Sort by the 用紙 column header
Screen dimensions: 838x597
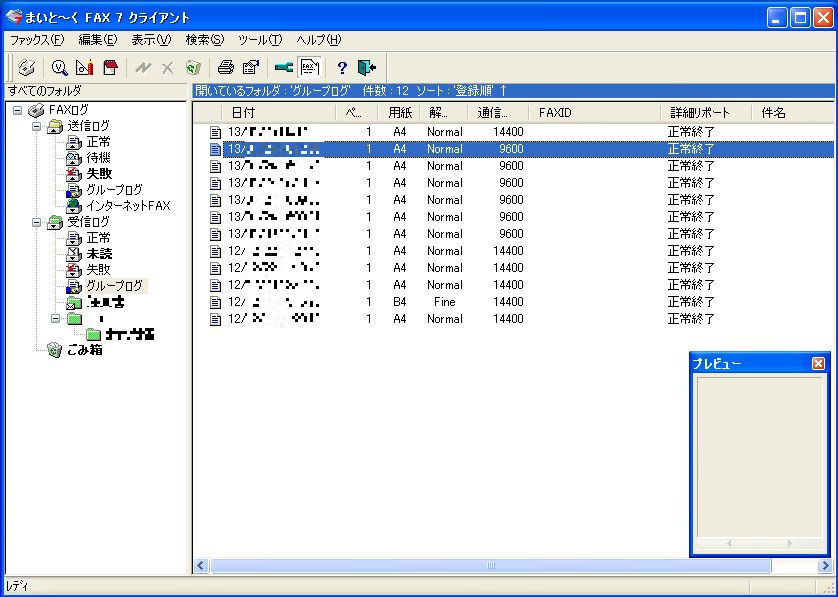point(399,113)
